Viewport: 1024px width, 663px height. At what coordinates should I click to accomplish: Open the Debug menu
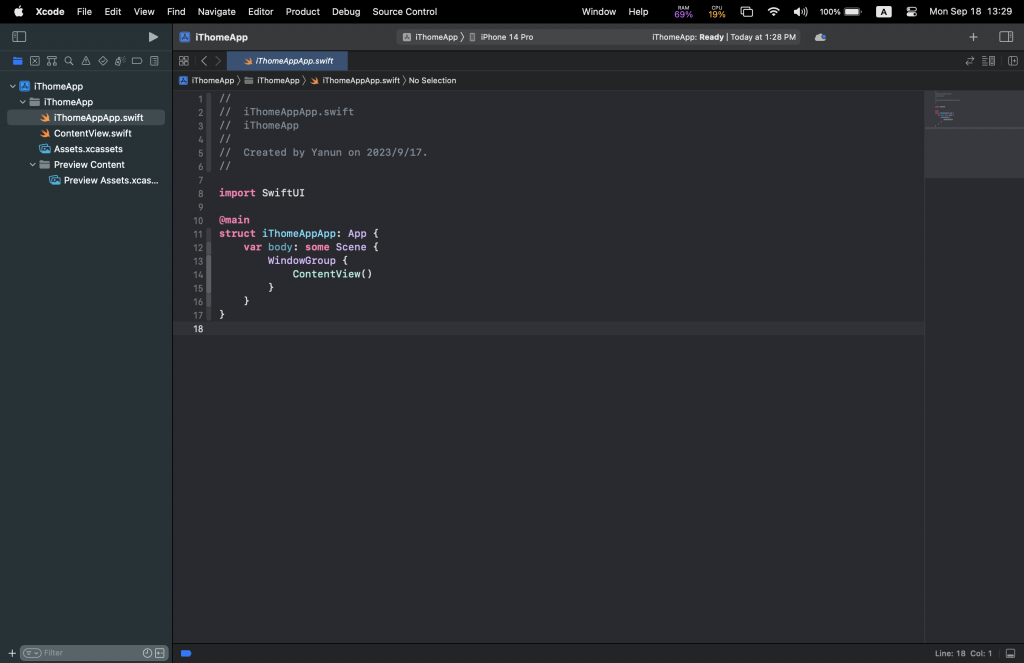pyautogui.click(x=346, y=12)
